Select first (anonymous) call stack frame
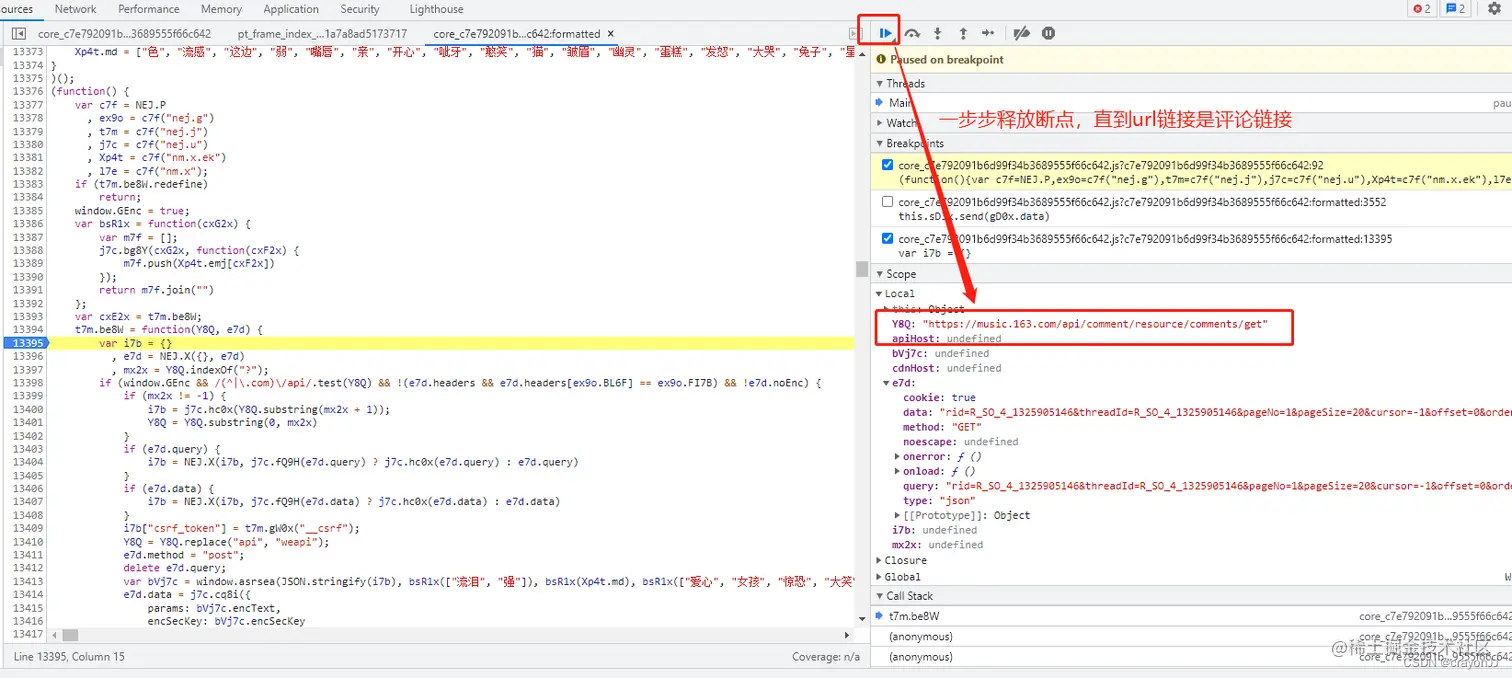Image resolution: width=1512 pixels, height=678 pixels. (x=1191, y=637)
